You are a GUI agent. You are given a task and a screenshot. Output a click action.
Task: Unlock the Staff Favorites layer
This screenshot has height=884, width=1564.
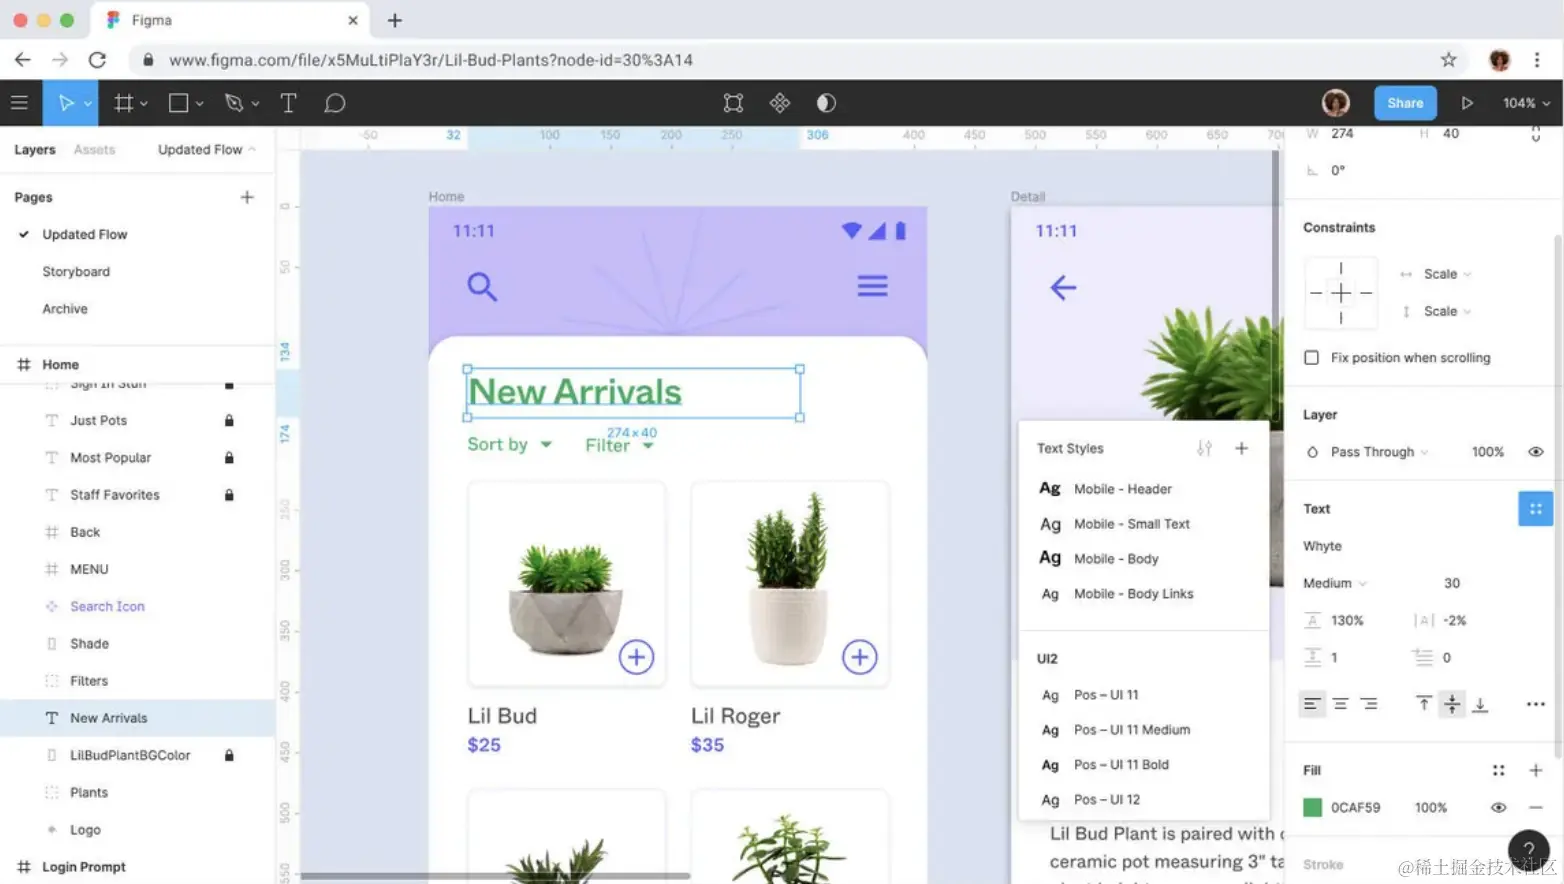229,494
